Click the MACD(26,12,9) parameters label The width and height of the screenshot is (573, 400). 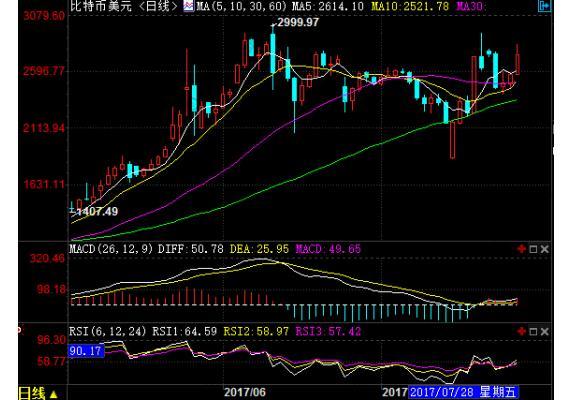[x=111, y=249]
